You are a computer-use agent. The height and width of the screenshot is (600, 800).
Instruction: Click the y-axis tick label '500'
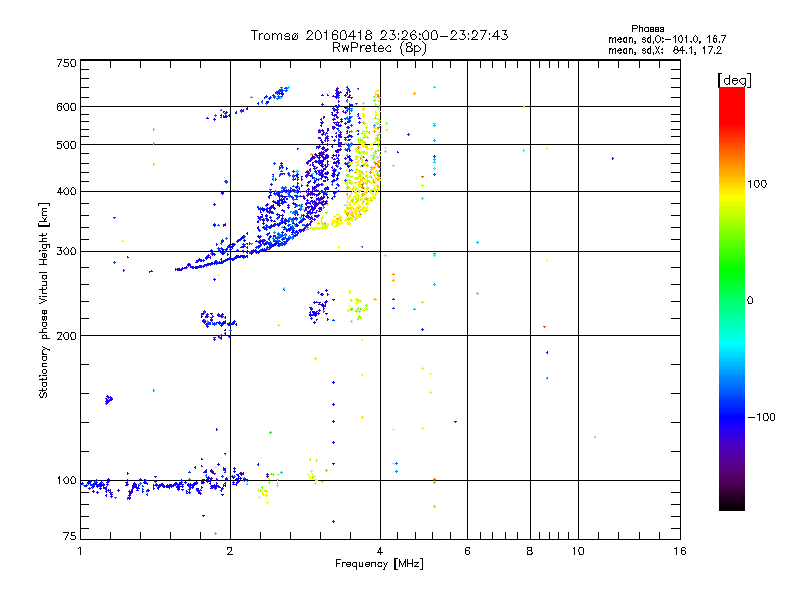point(66,145)
